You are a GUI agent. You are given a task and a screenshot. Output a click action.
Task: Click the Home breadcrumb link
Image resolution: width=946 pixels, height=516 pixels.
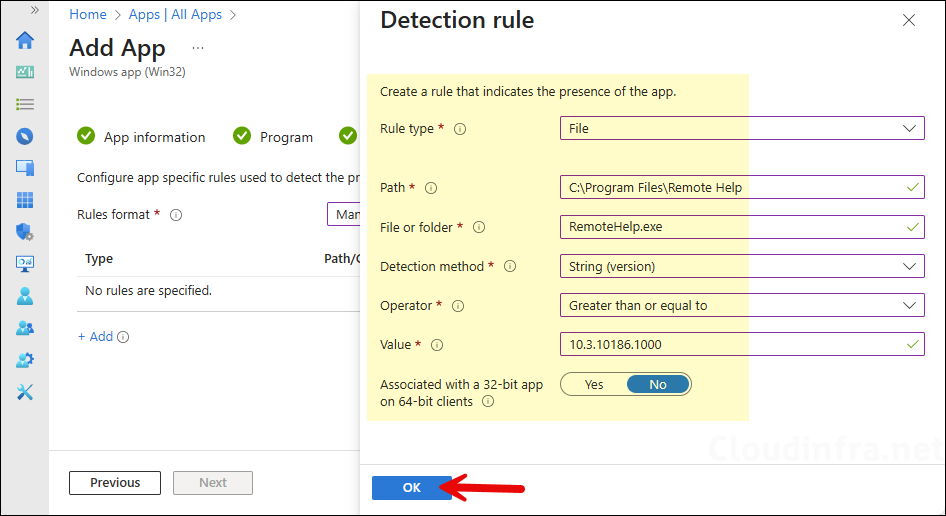click(x=88, y=14)
